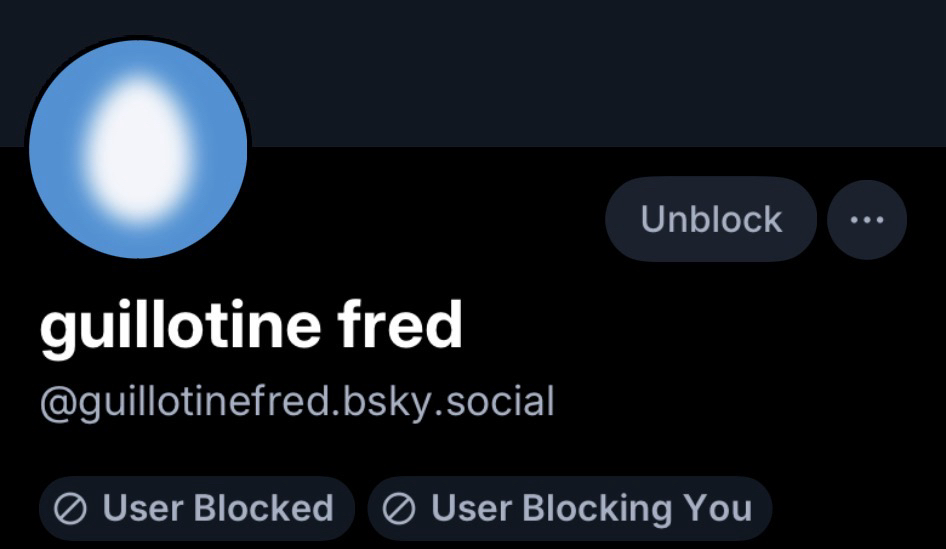Click the word "You" in the second badge
Viewport: 946px width, 549px height.
point(717,508)
